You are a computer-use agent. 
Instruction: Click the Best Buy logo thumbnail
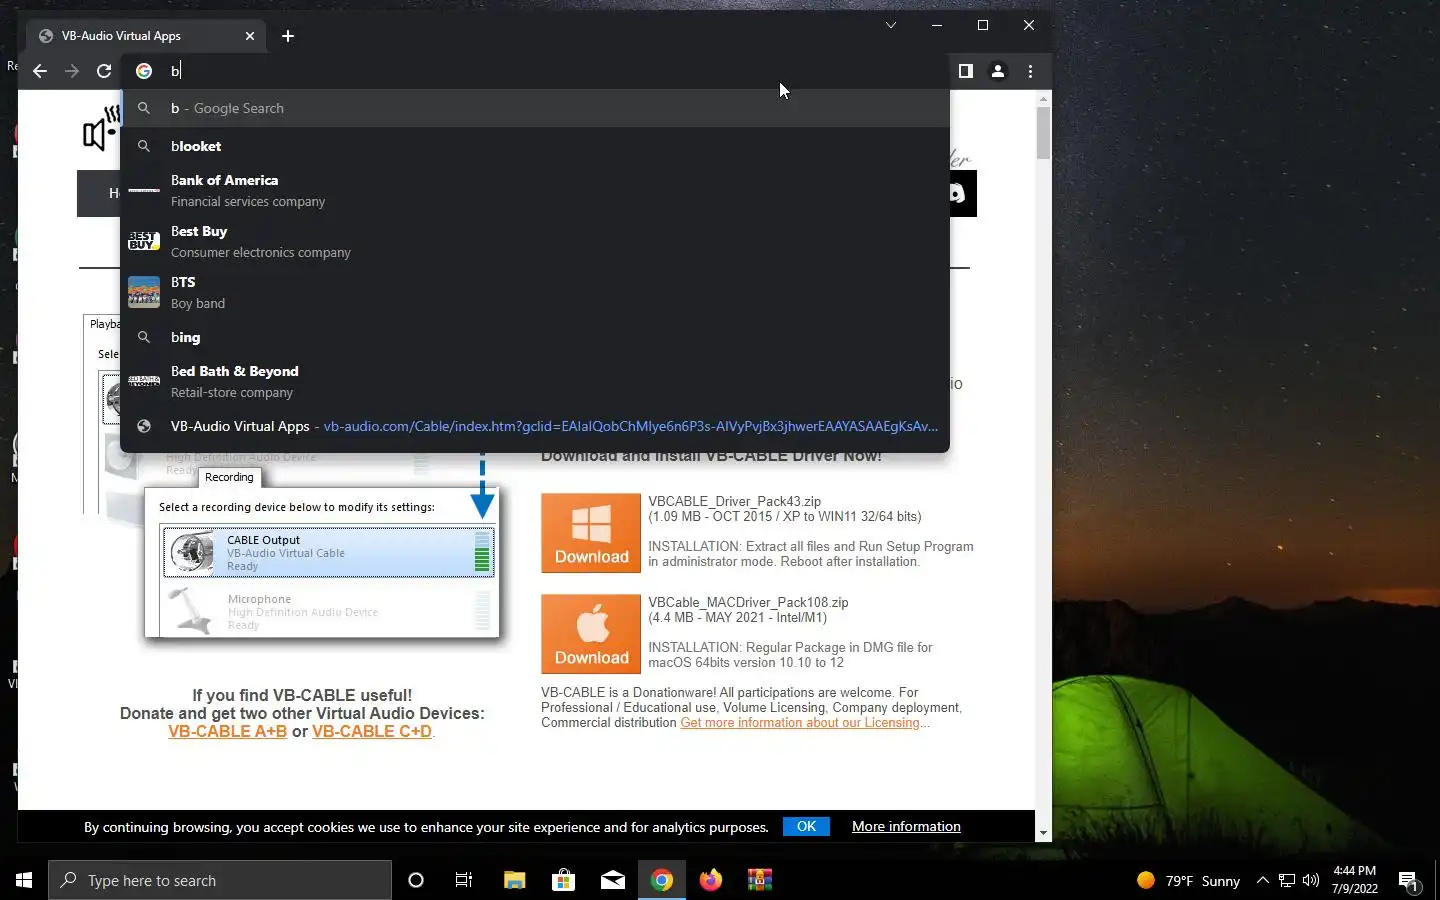coord(144,241)
